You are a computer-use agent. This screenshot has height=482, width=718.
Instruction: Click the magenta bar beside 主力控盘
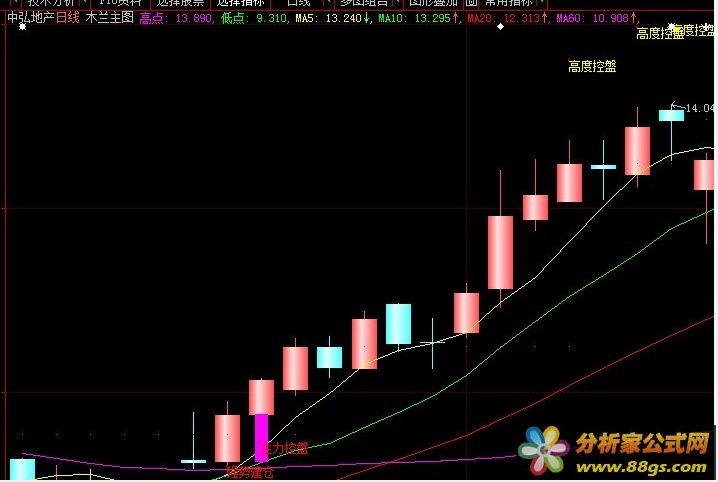click(x=261, y=438)
